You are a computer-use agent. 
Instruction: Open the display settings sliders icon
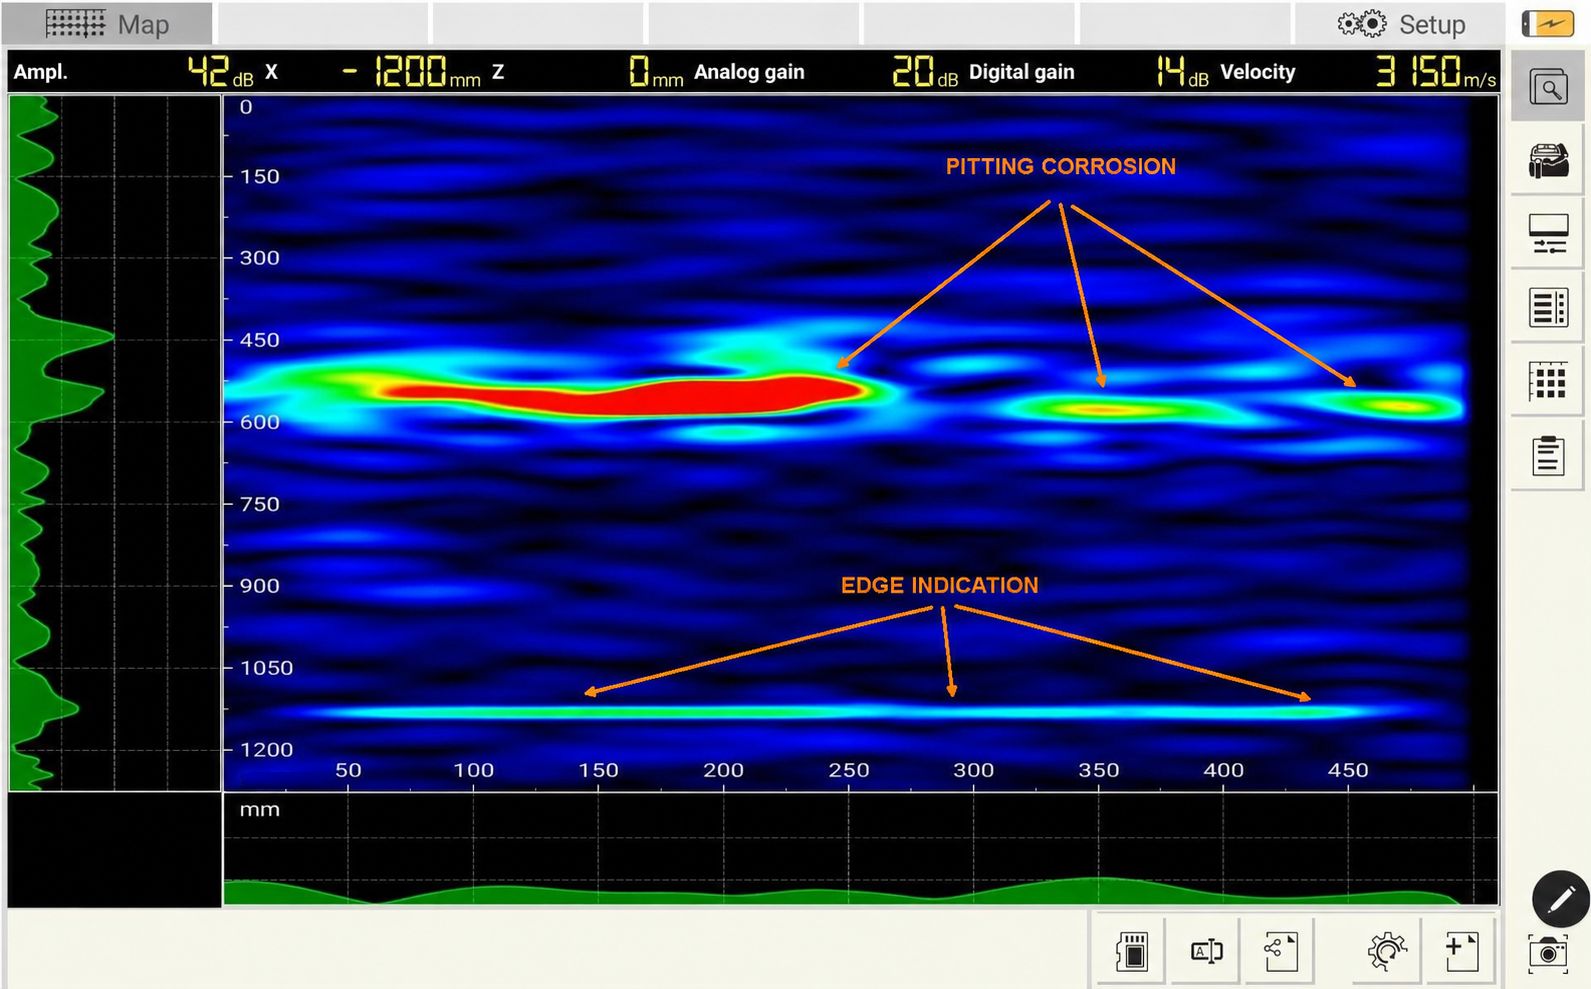tap(1548, 235)
